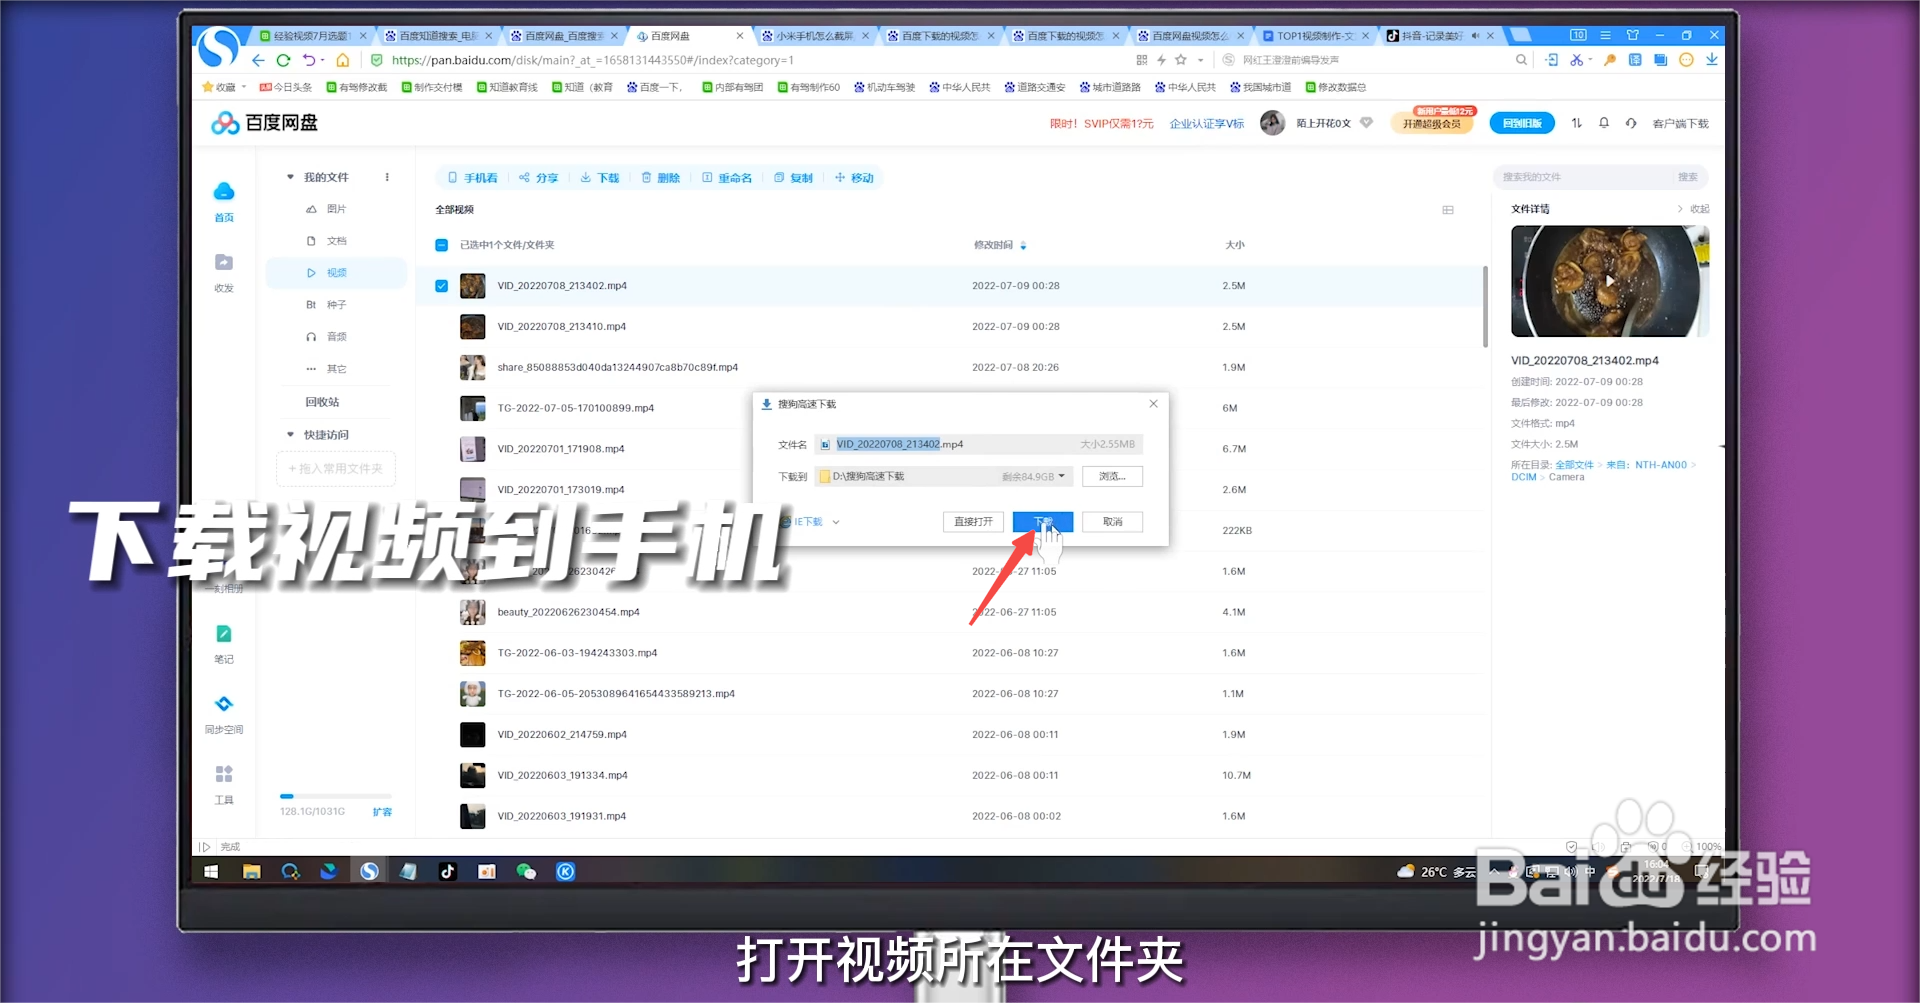The image size is (1920, 1003).
Task: Open download location dropdown arrow in dialog
Action: pyautogui.click(x=1062, y=476)
